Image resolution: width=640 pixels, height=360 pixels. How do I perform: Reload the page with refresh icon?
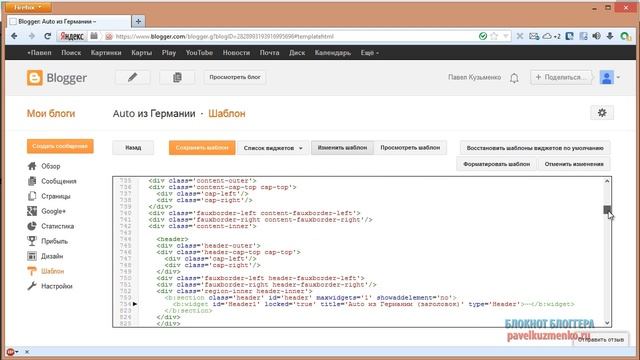click(x=47, y=36)
